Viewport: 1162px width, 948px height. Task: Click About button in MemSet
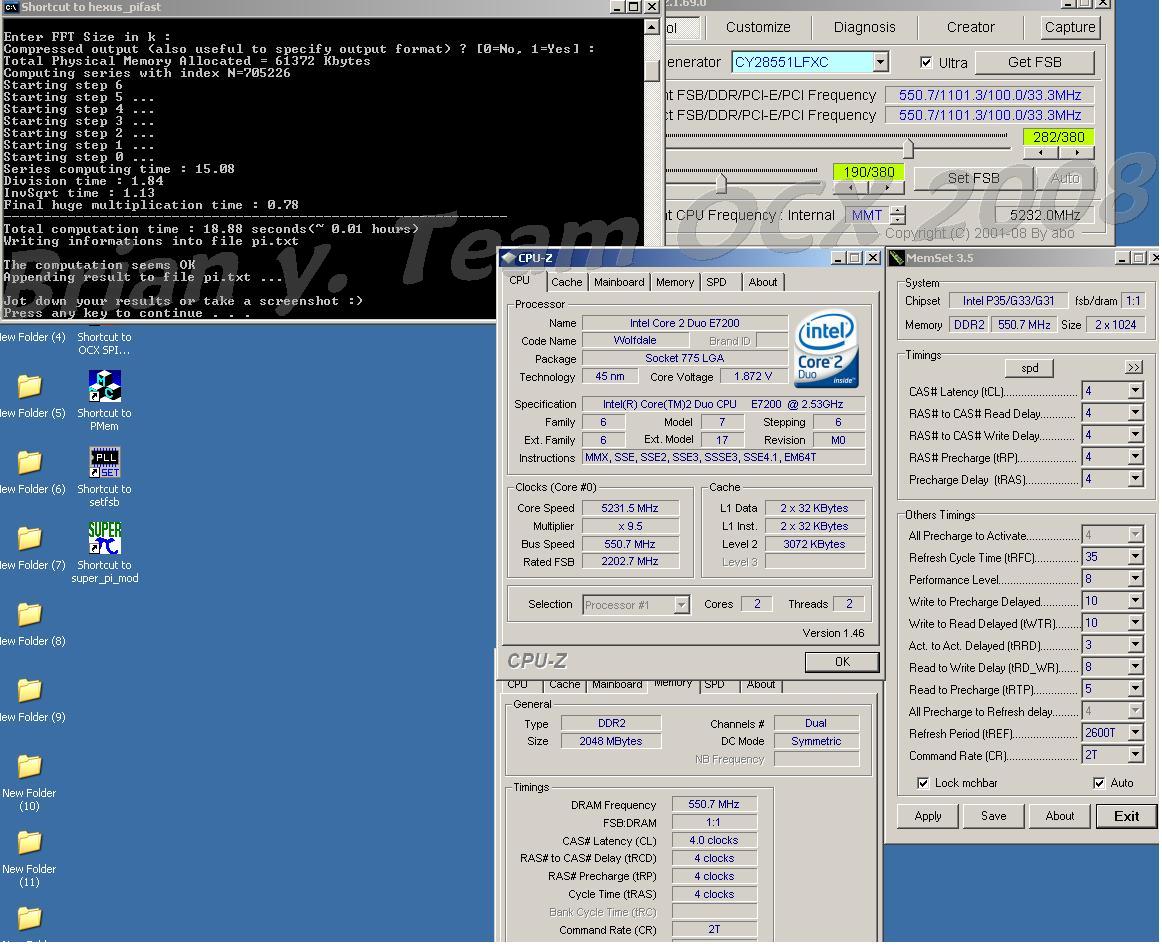click(1060, 816)
